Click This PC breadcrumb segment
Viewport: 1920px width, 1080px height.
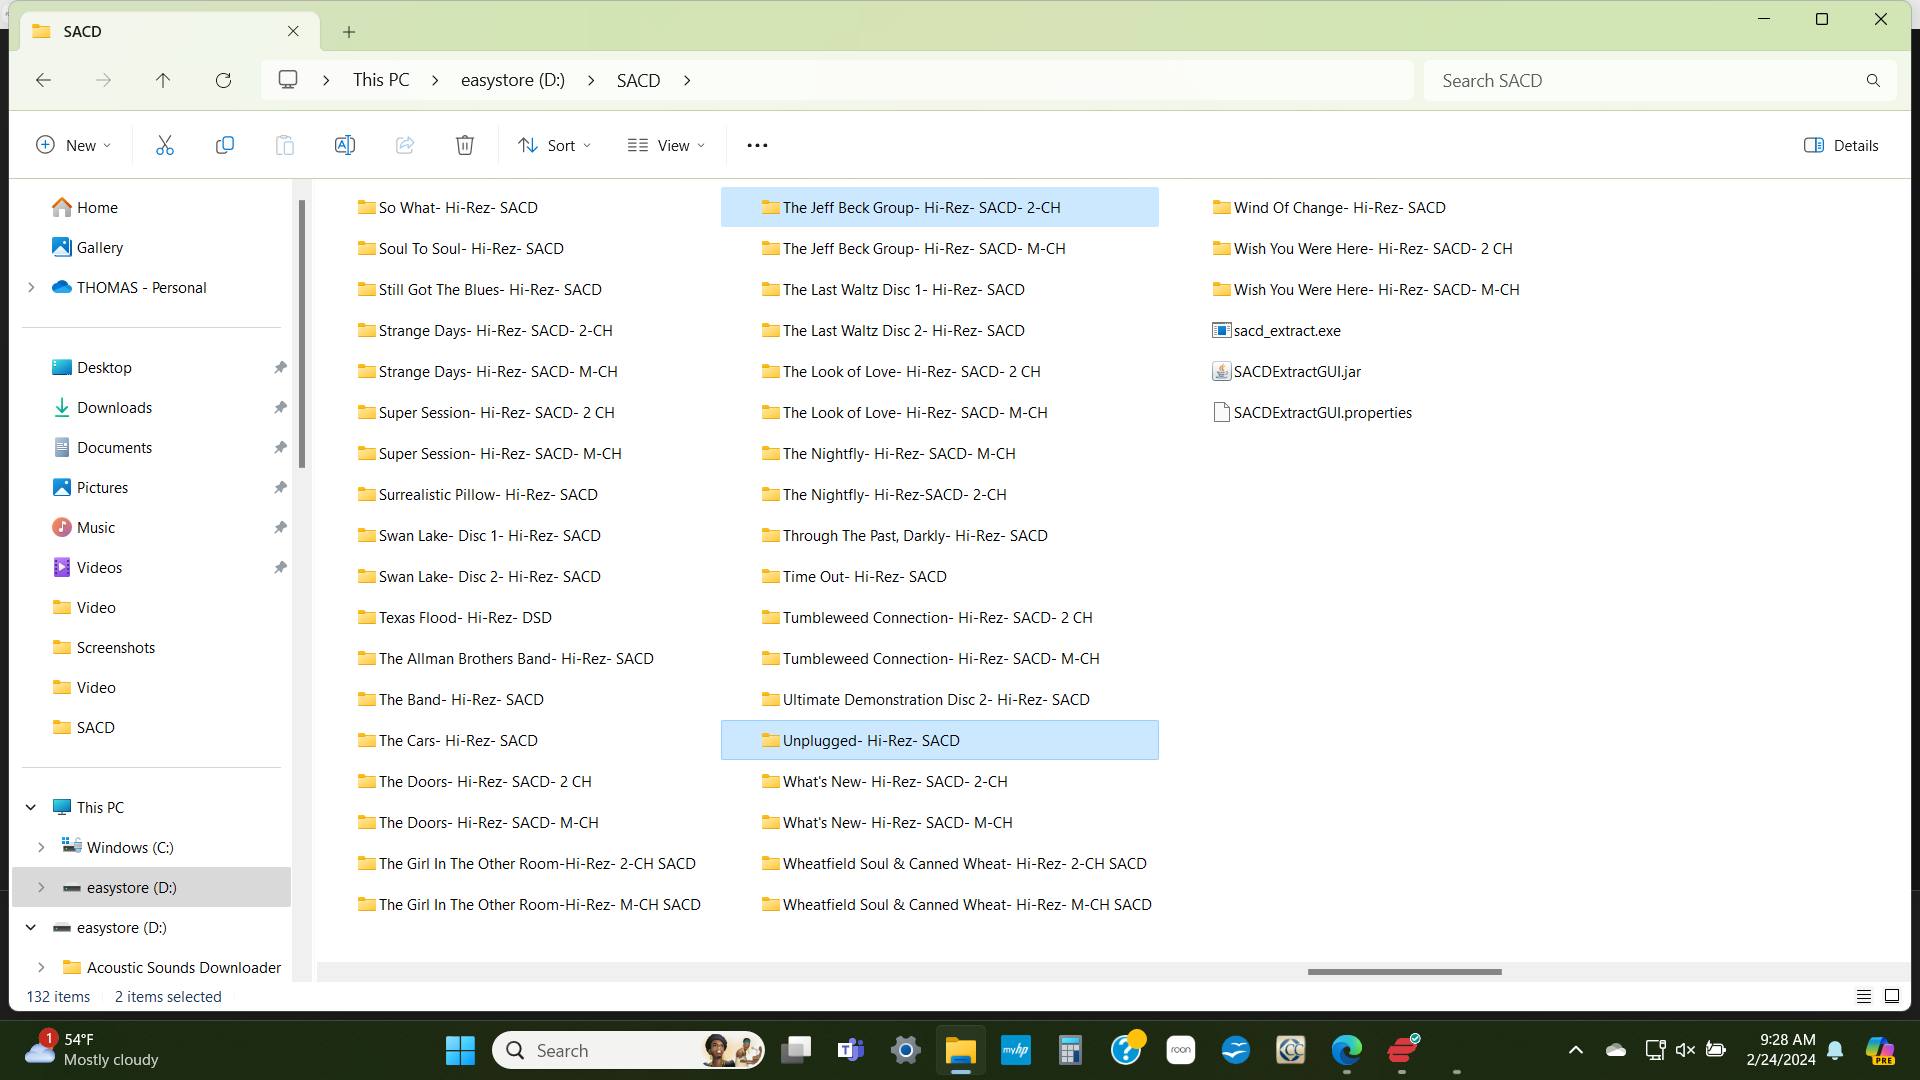[381, 80]
